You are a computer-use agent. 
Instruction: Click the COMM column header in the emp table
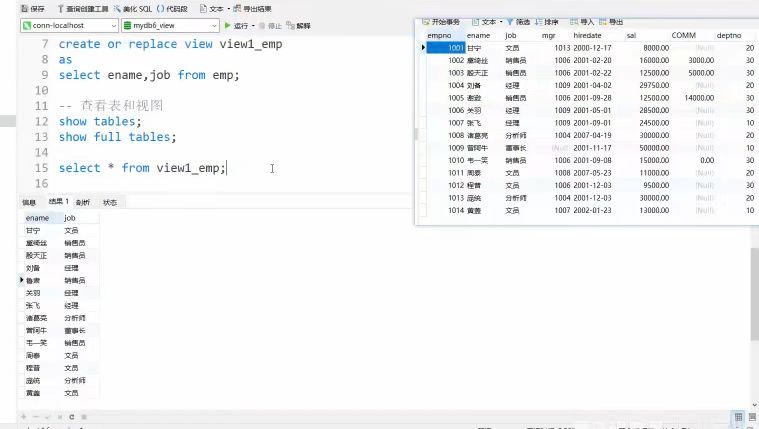pos(692,35)
